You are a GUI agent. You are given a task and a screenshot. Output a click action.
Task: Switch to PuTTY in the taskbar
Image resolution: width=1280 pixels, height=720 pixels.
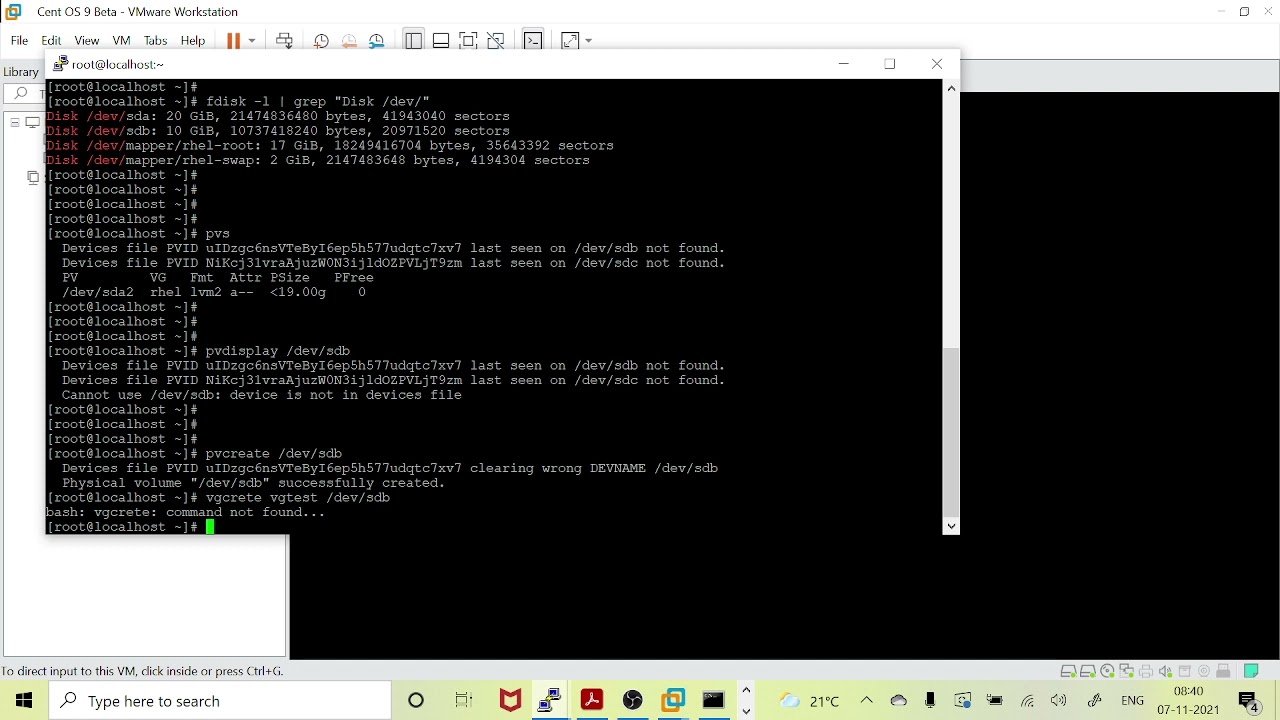551,701
